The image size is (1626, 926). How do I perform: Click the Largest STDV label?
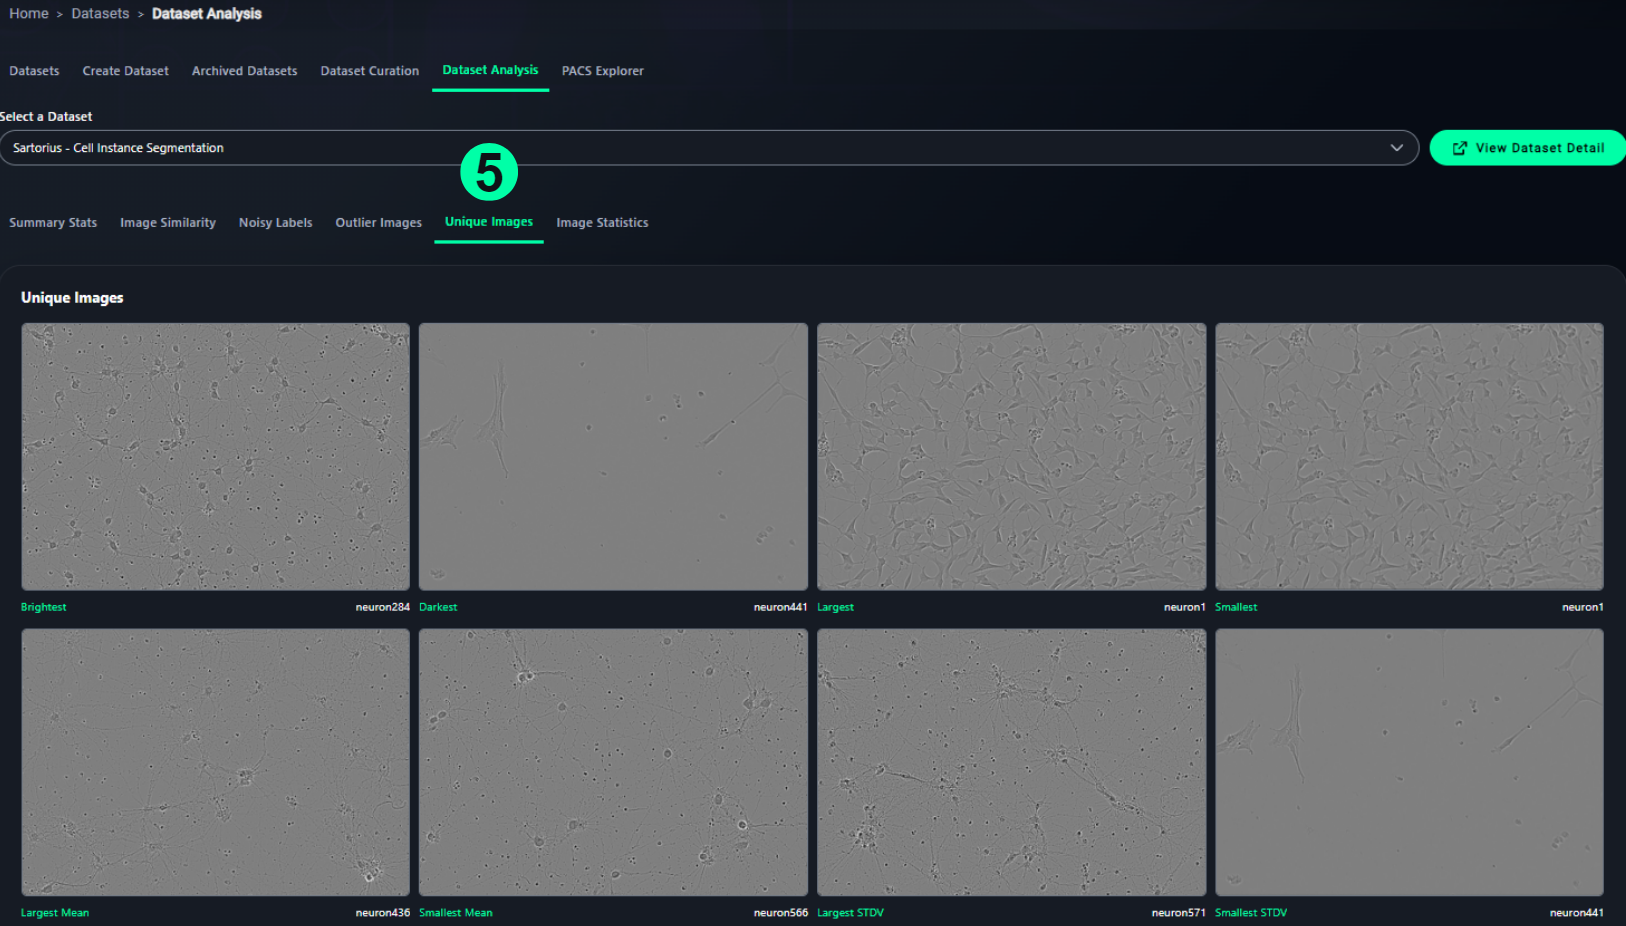coord(850,913)
